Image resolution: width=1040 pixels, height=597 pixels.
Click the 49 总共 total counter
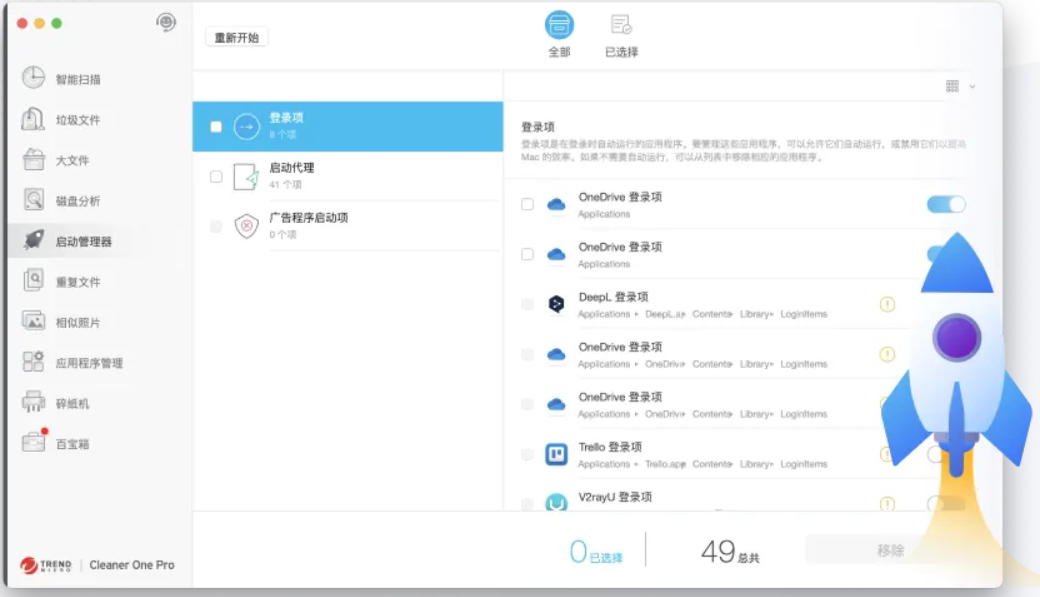click(730, 552)
